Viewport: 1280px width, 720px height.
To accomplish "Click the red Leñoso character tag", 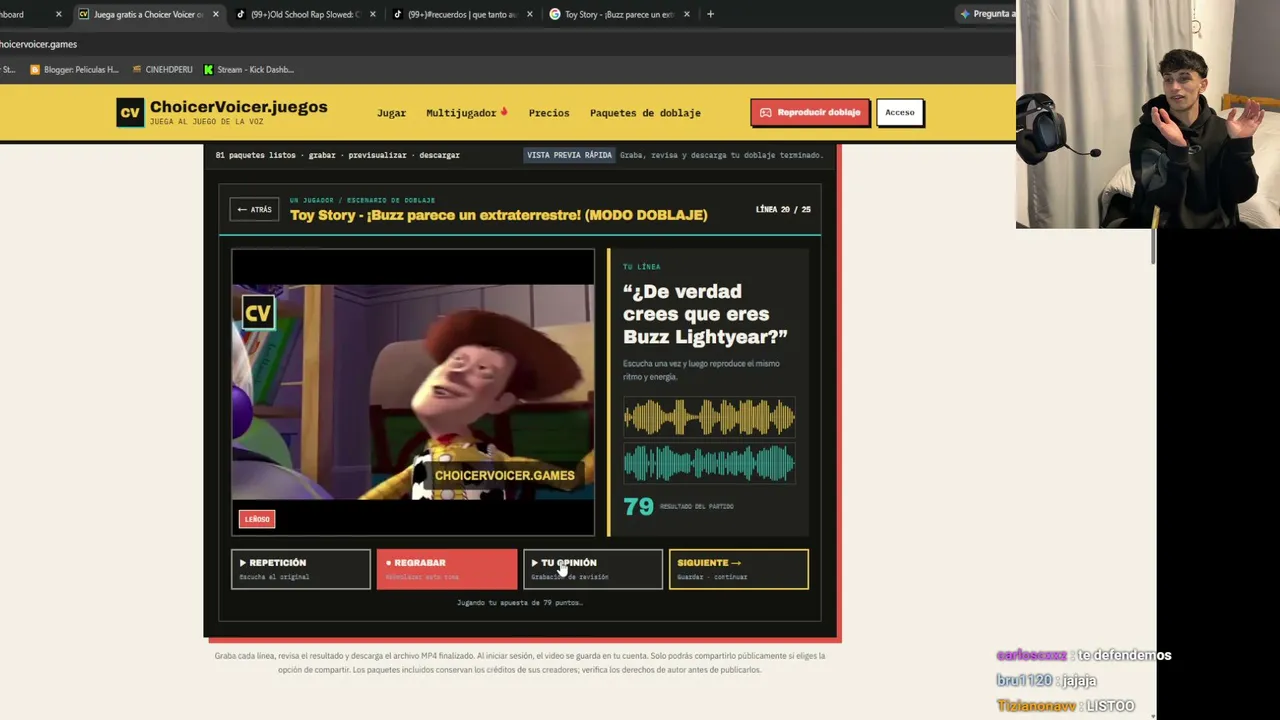I will [257, 519].
